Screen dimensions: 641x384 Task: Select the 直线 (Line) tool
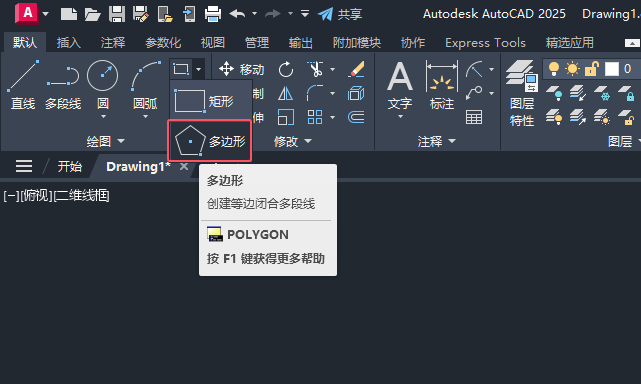tap(23, 85)
